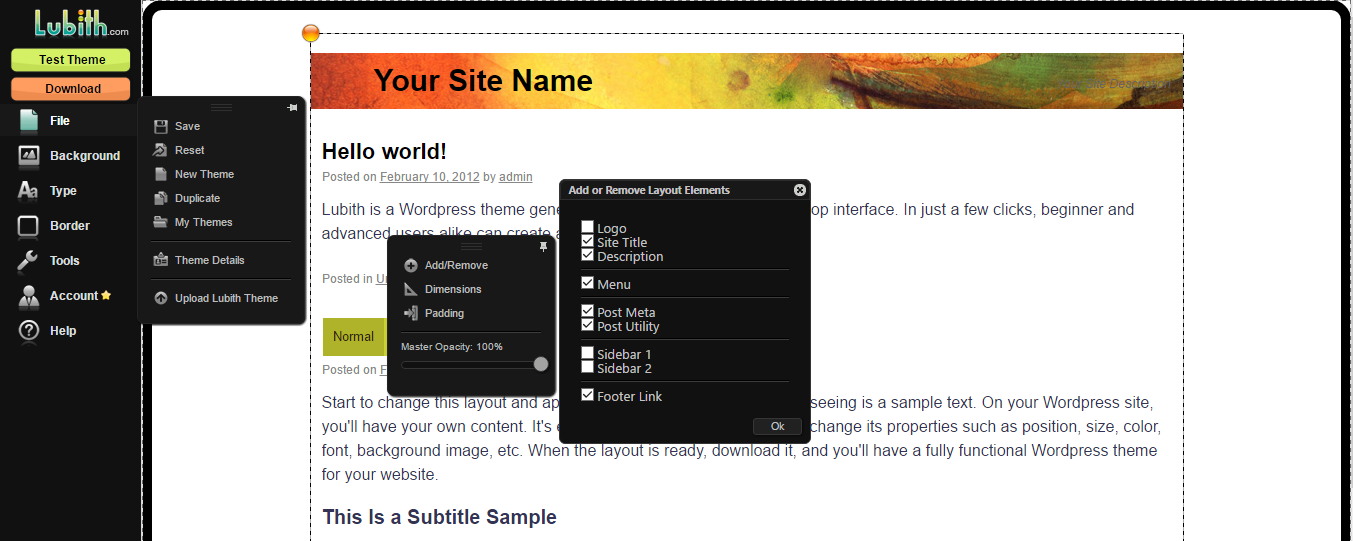Screen dimensions: 1353x541
Task: Enable the Sidebar 1 checkbox
Action: 588,353
